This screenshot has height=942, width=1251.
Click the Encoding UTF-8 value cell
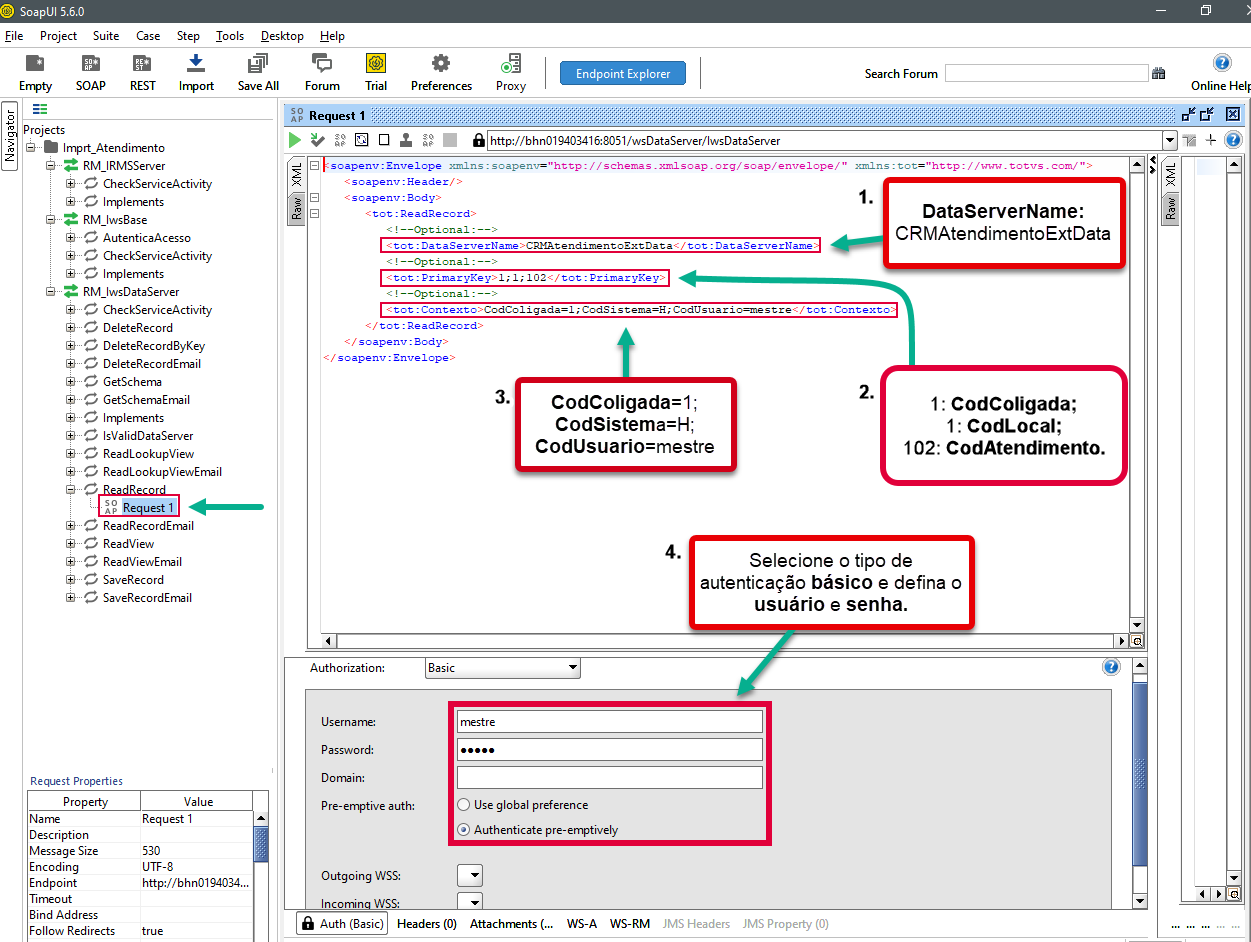tap(197, 867)
